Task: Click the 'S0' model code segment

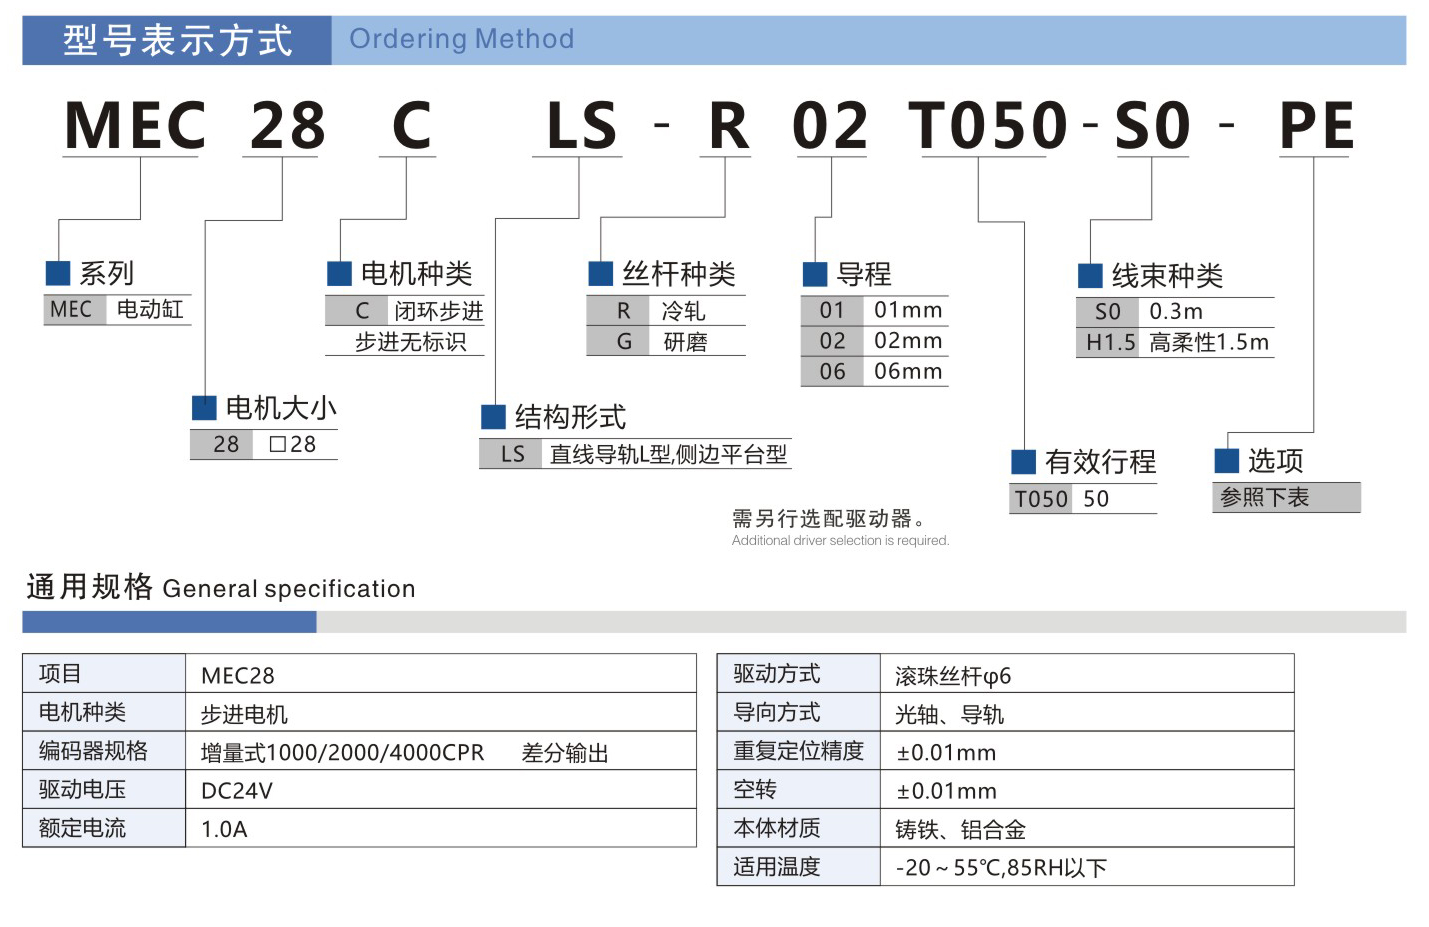Action: (x=1152, y=126)
